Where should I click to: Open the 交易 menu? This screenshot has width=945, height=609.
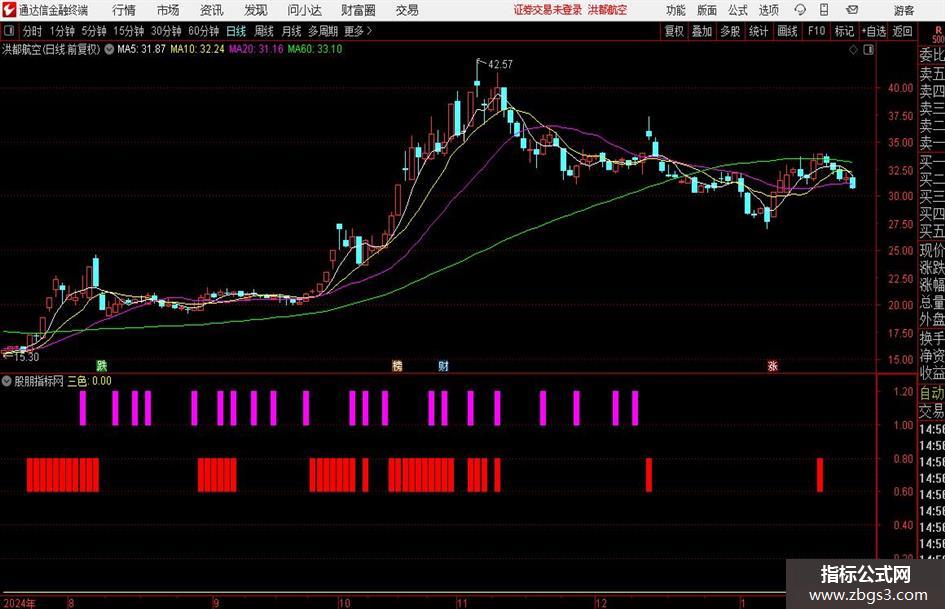pyautogui.click(x=407, y=10)
